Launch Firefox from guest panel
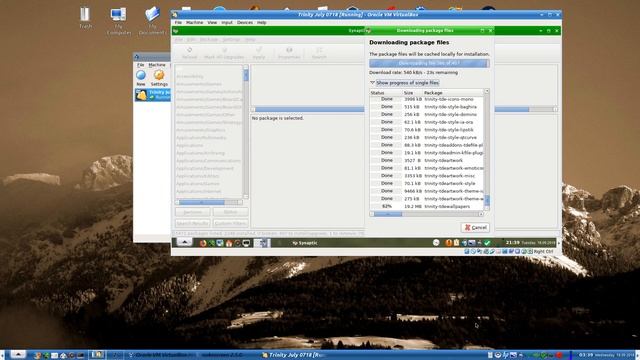 pos(203,243)
